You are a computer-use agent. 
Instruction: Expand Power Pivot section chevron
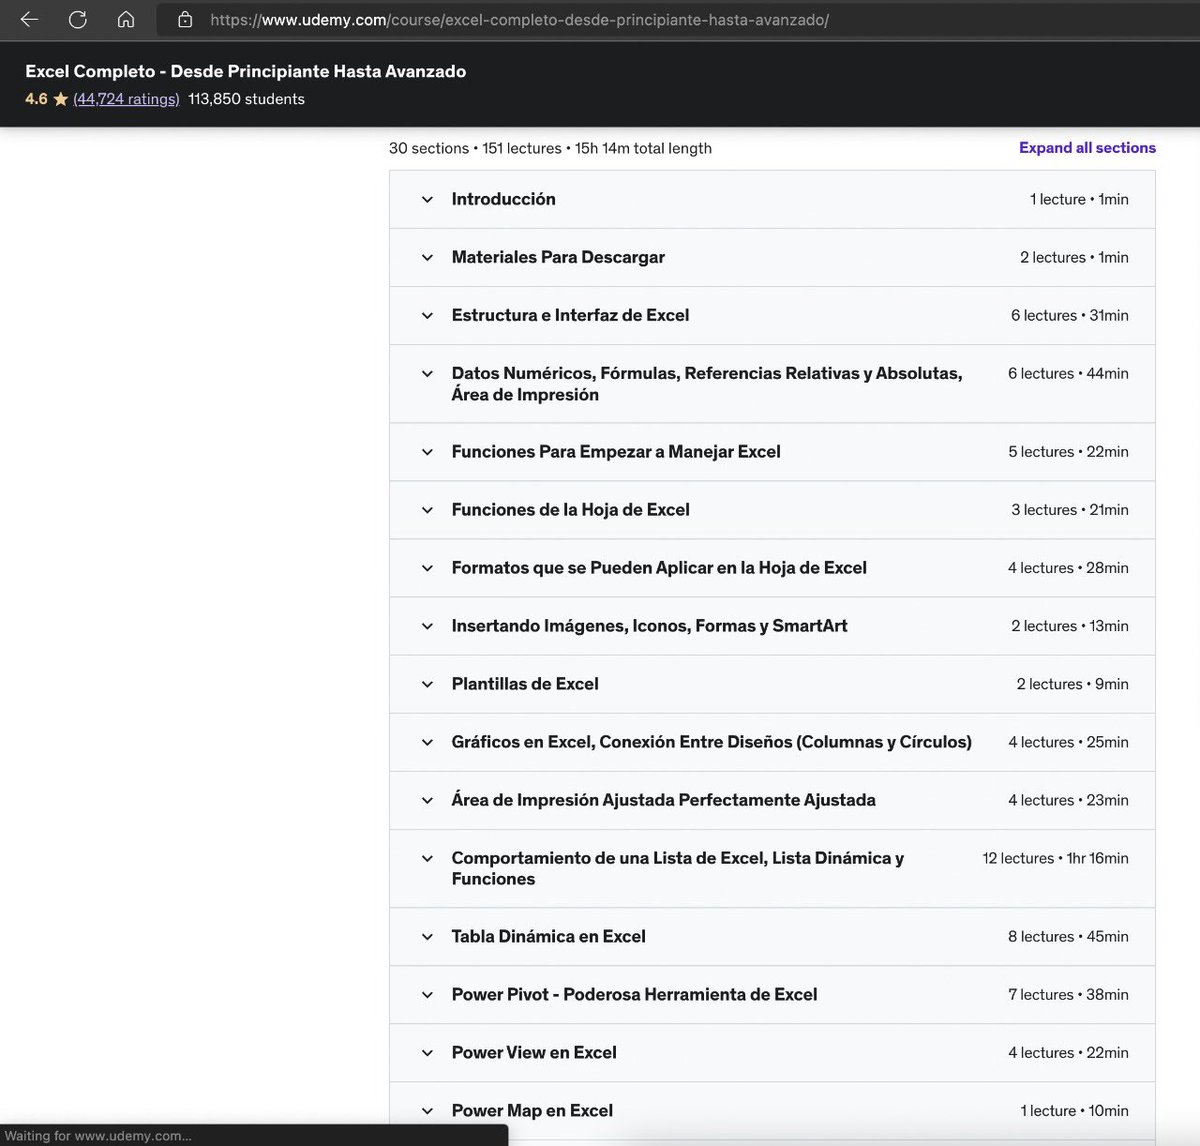coord(427,995)
